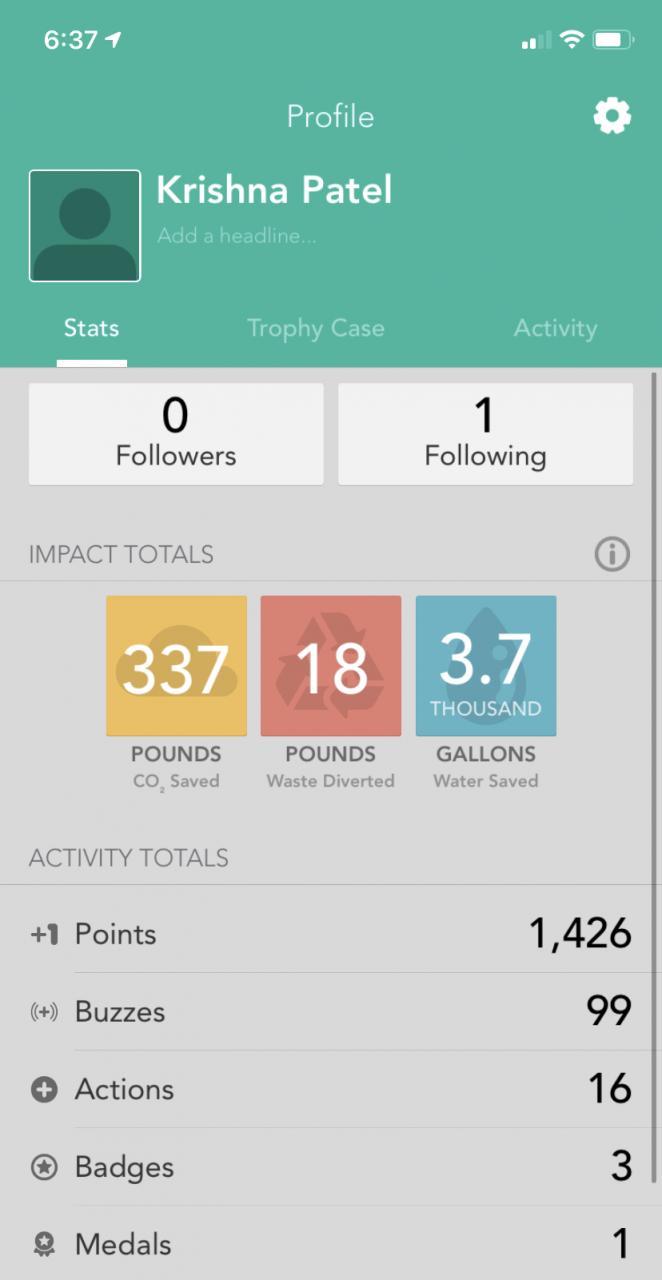The image size is (662, 1280).
Task: Open settings via the gear icon
Action: (612, 117)
